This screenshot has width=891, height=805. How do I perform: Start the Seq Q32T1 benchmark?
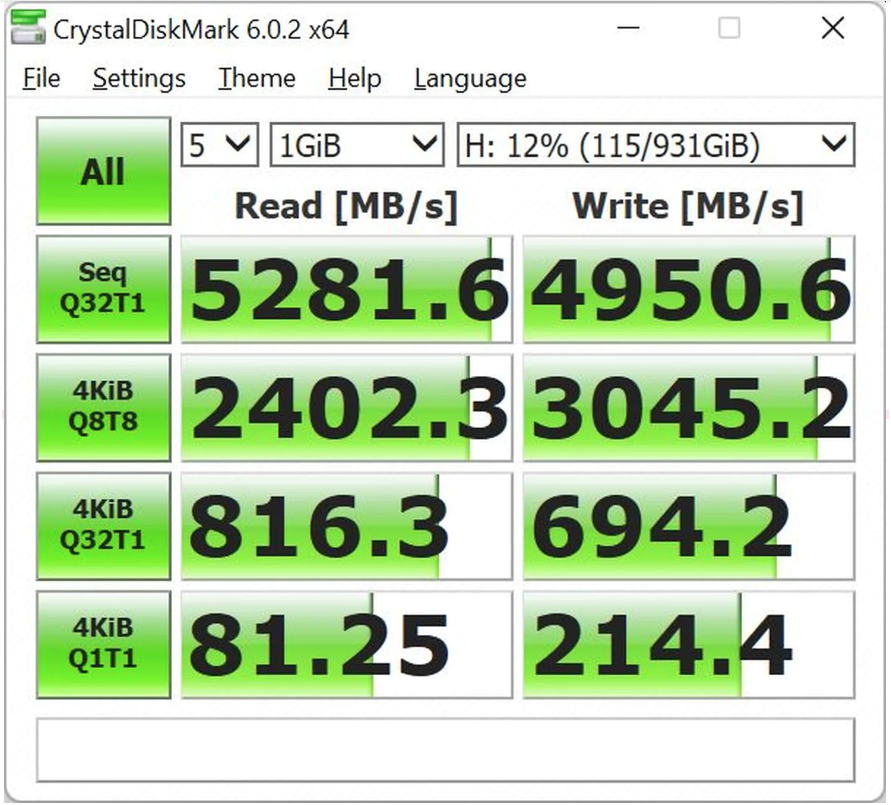click(104, 290)
